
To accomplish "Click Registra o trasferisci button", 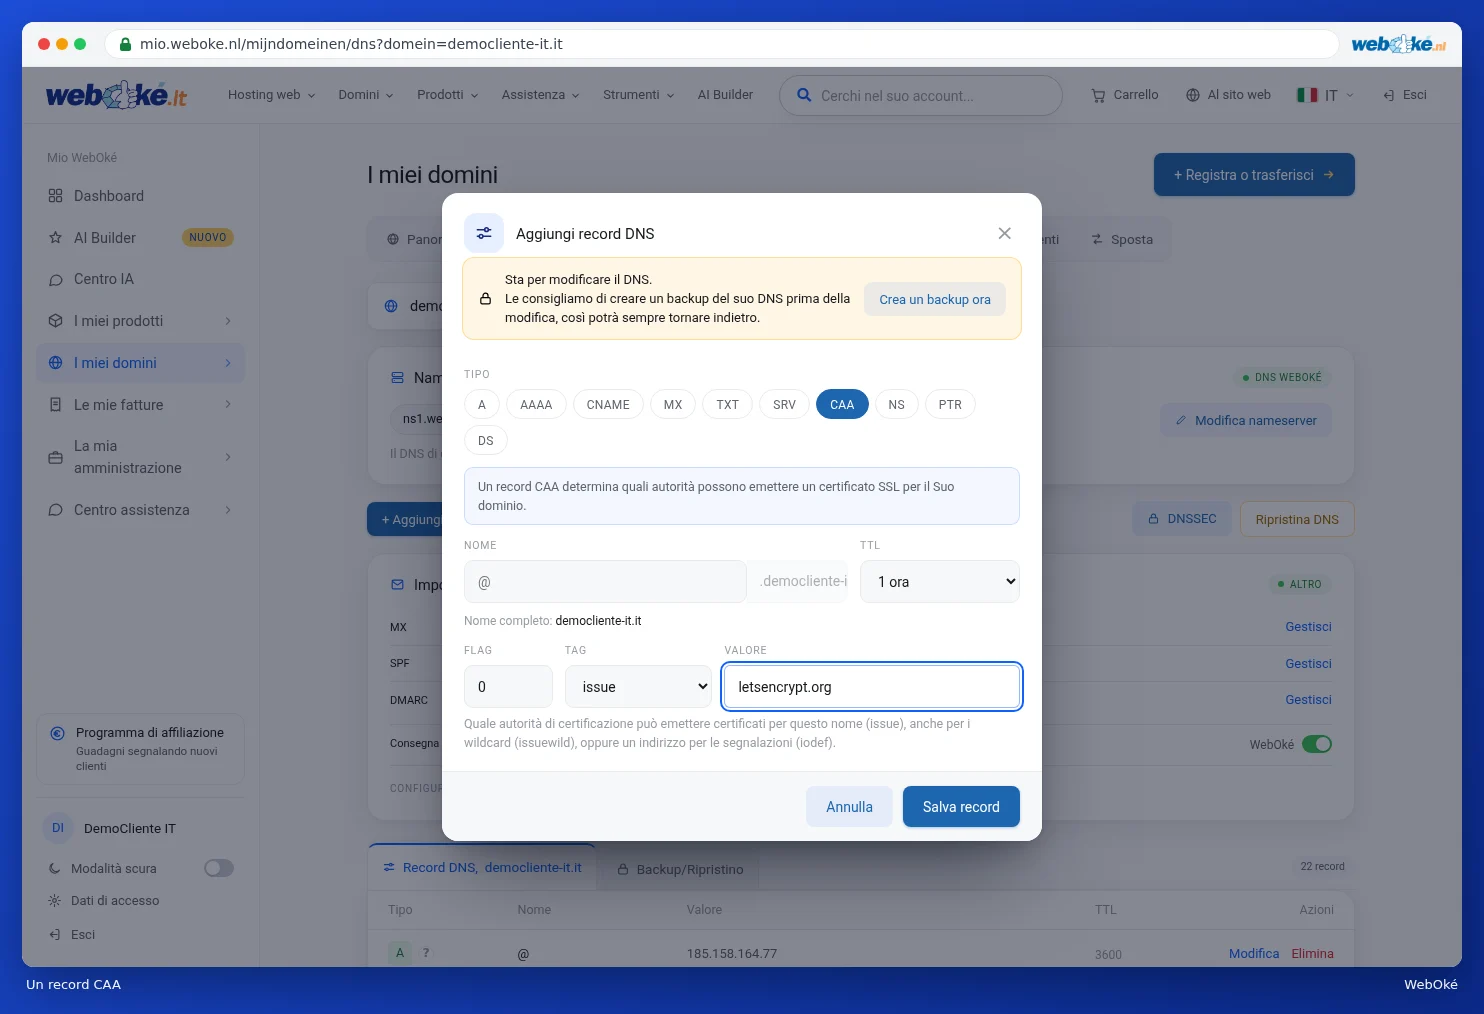I will (1254, 175).
